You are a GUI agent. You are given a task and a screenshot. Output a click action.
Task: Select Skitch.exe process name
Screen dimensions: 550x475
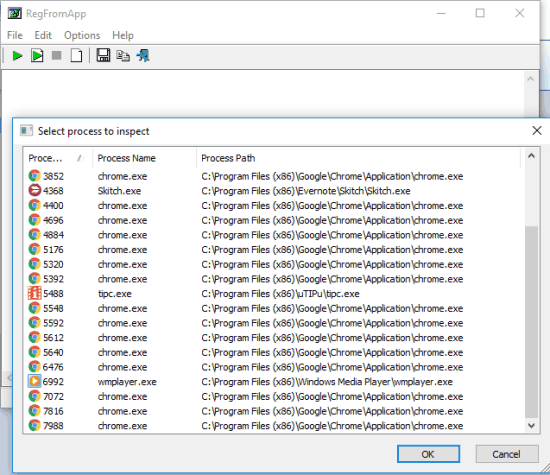point(119,191)
